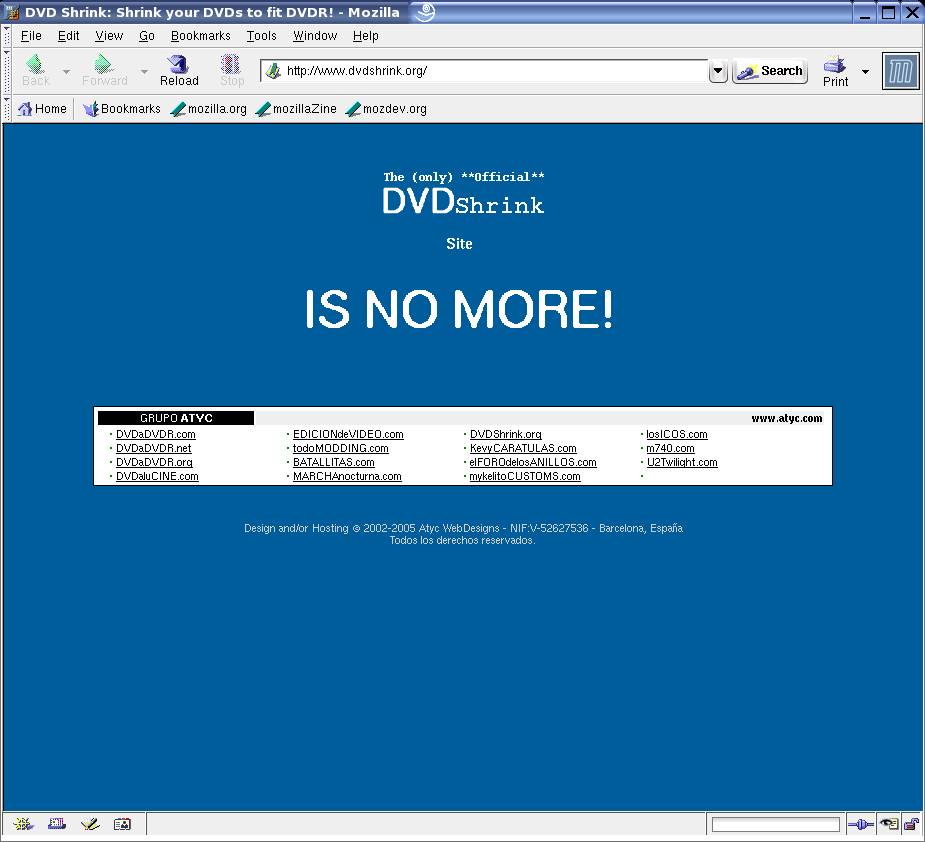This screenshot has height=842, width=925.
Task: Open Mail from the status bar icon
Action: (x=57, y=824)
